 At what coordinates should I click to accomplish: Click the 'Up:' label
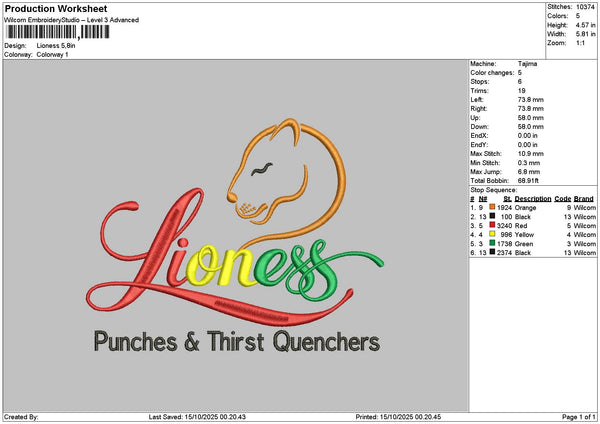(475, 118)
